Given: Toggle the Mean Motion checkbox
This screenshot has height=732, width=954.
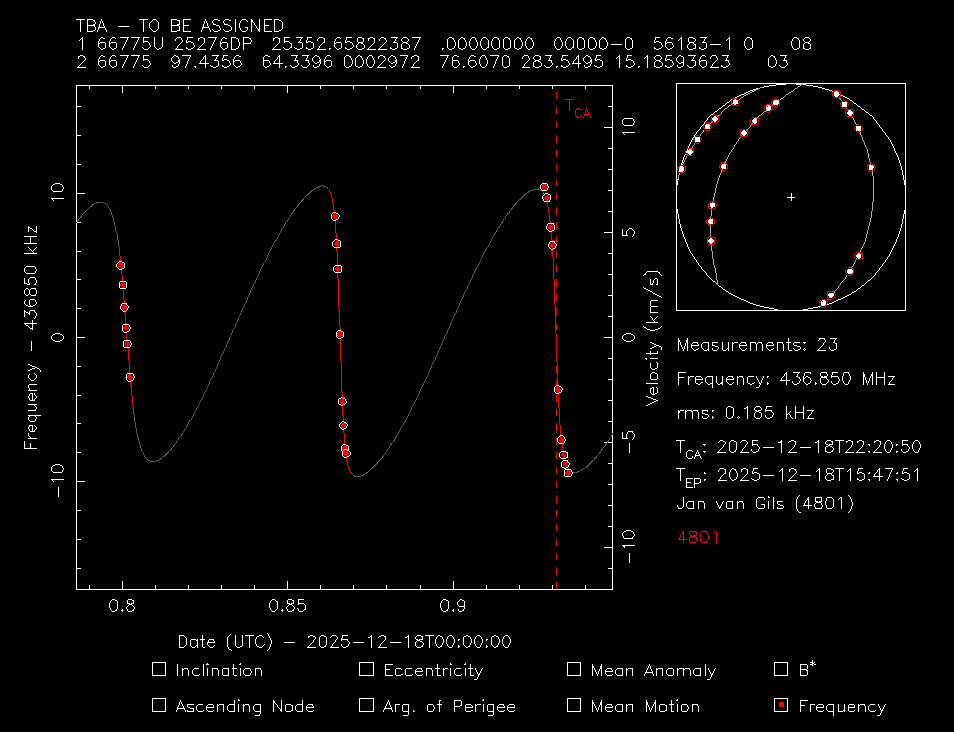Looking at the screenshot, I should [x=574, y=705].
